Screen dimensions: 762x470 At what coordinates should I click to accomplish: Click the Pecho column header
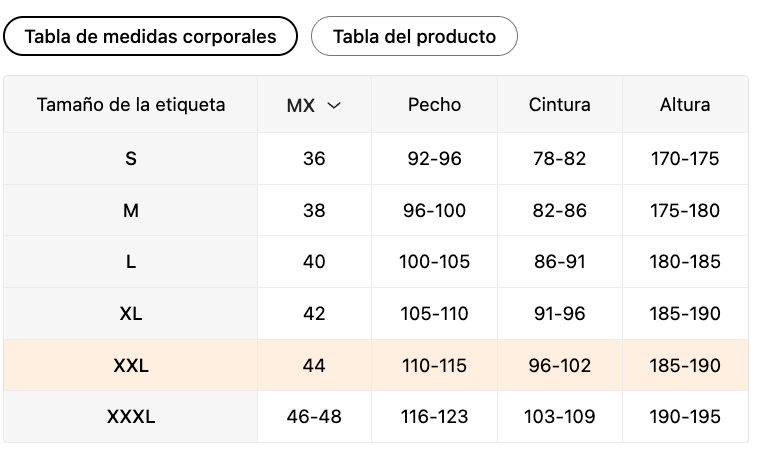tap(435, 104)
